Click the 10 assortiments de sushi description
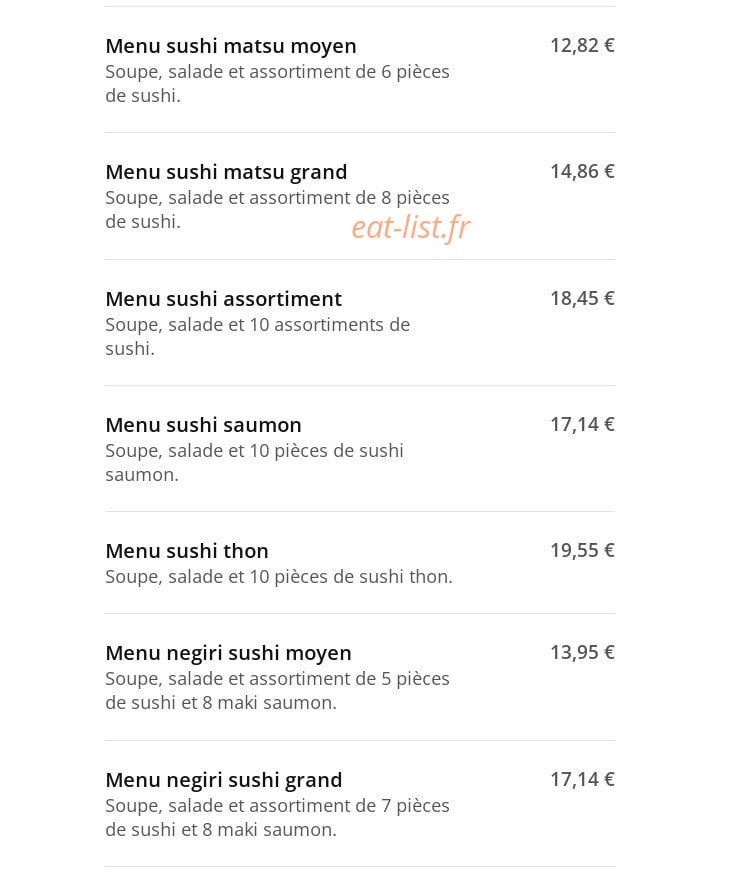 257,336
